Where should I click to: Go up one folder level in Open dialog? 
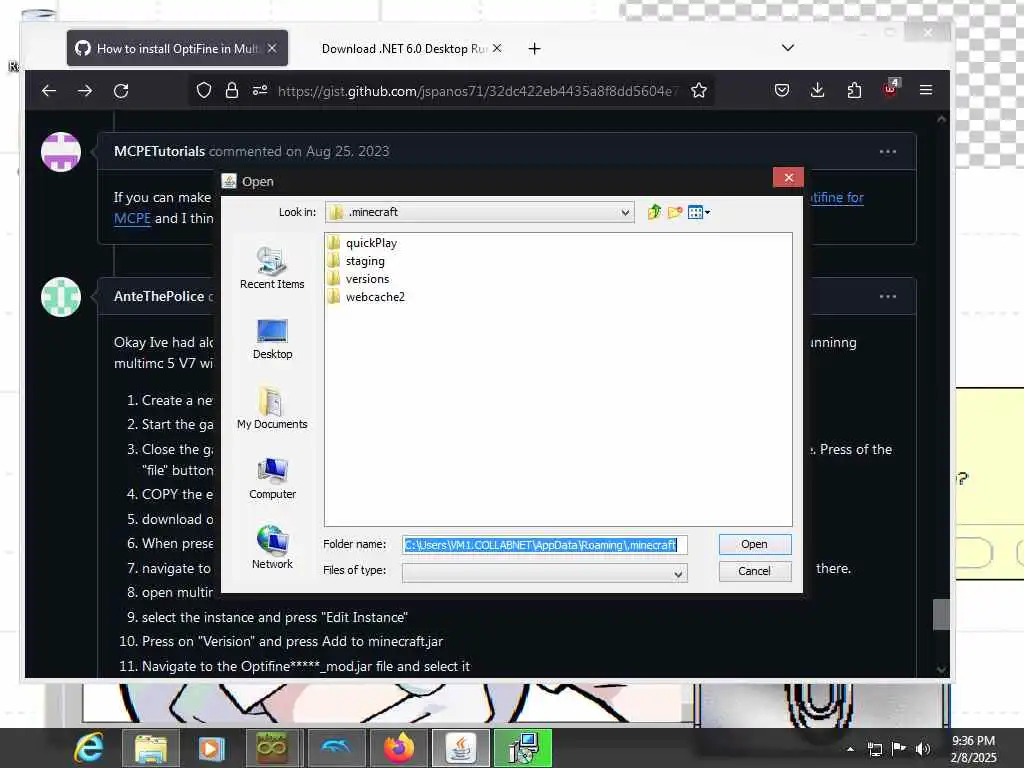654,212
